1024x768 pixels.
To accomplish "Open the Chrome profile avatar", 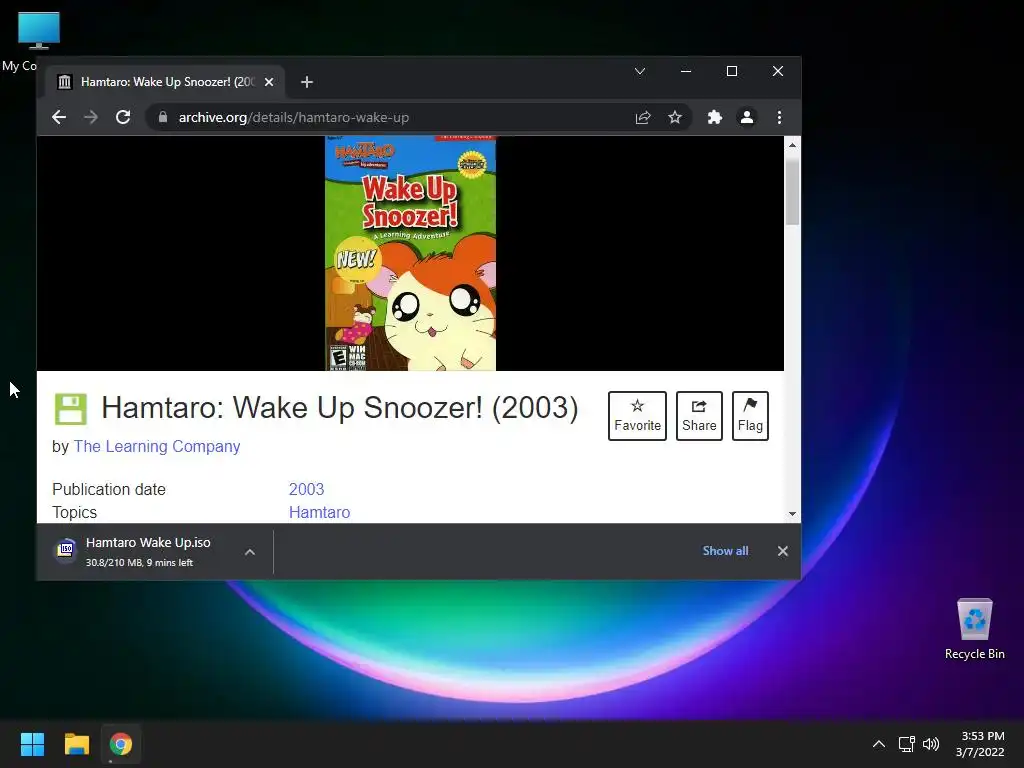I will pos(746,118).
